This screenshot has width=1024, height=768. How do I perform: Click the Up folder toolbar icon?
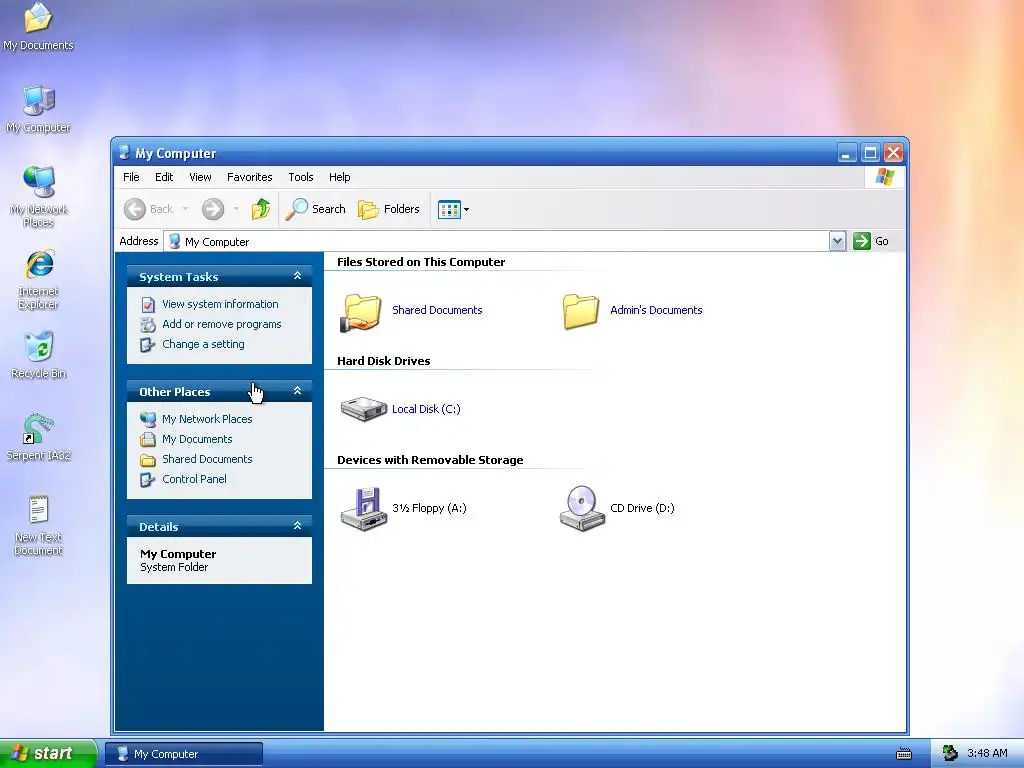pos(261,209)
